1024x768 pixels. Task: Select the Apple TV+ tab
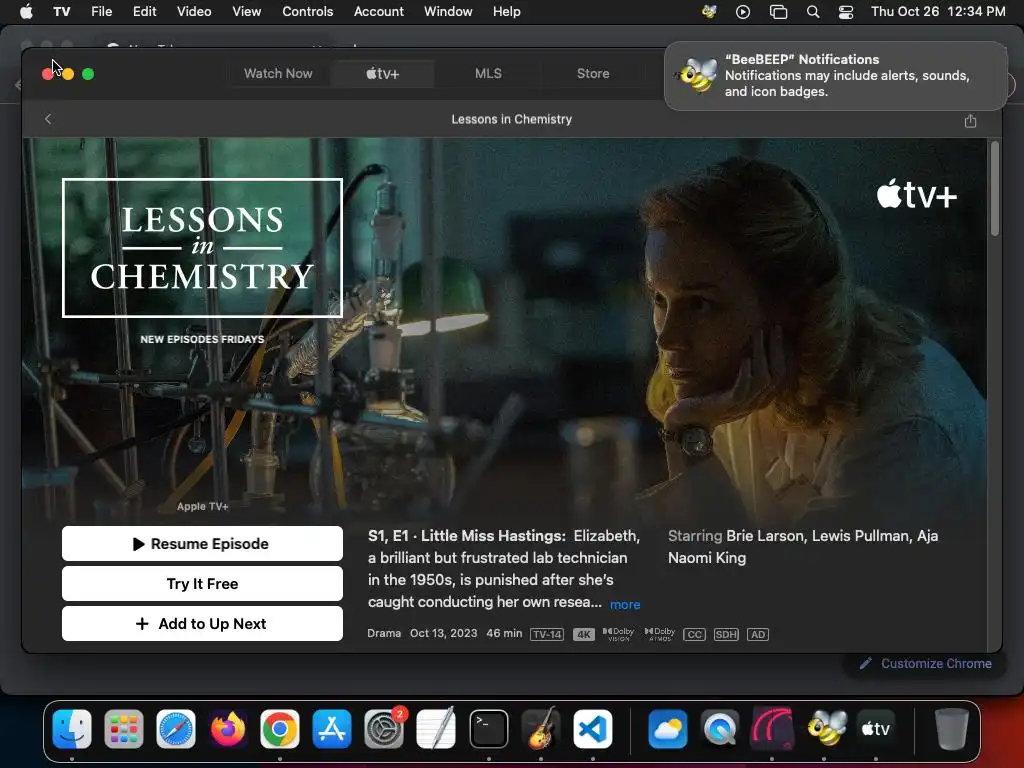(x=383, y=74)
